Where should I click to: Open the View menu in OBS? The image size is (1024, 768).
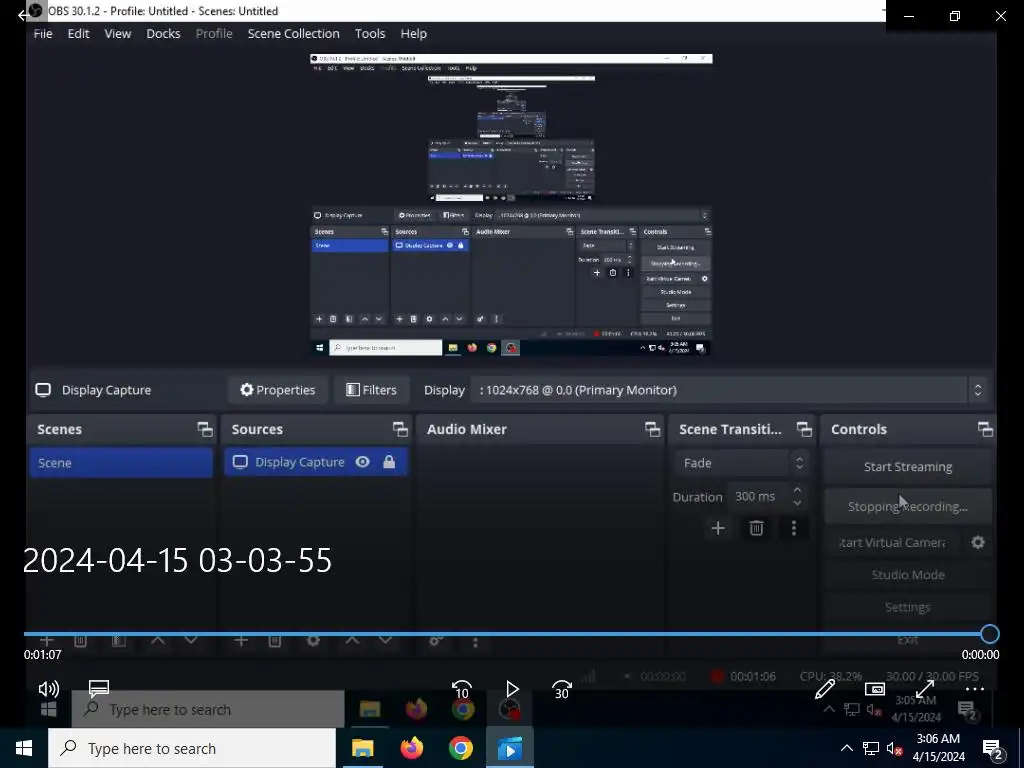118,33
